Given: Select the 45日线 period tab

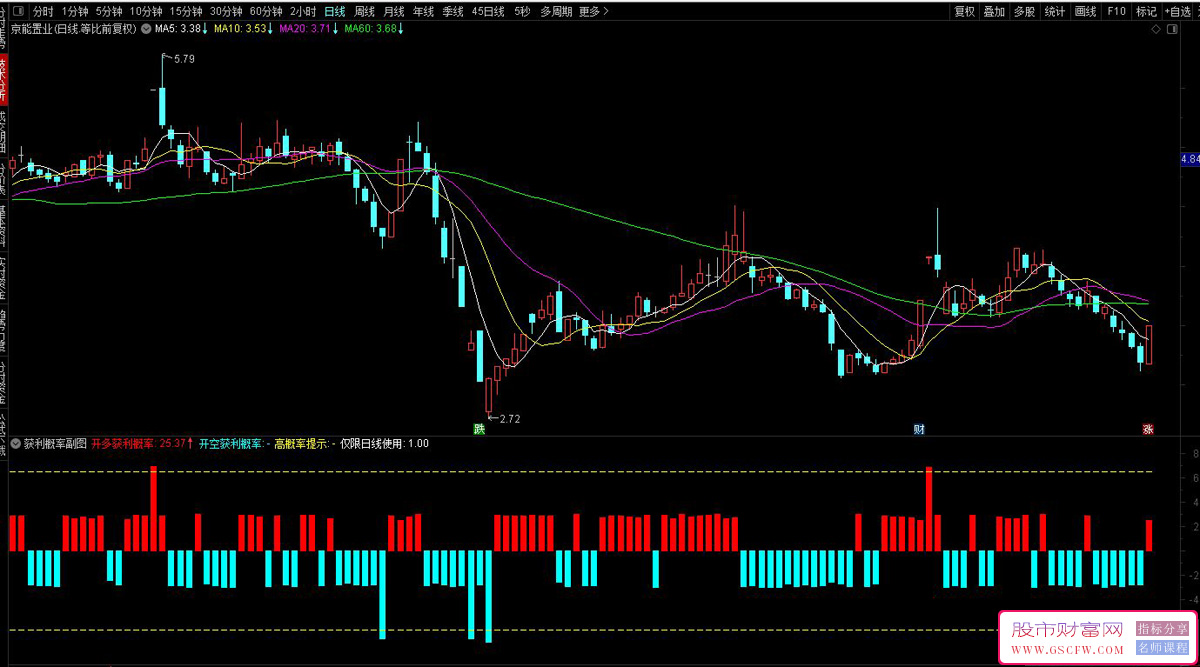Looking at the screenshot, I should pos(488,12).
